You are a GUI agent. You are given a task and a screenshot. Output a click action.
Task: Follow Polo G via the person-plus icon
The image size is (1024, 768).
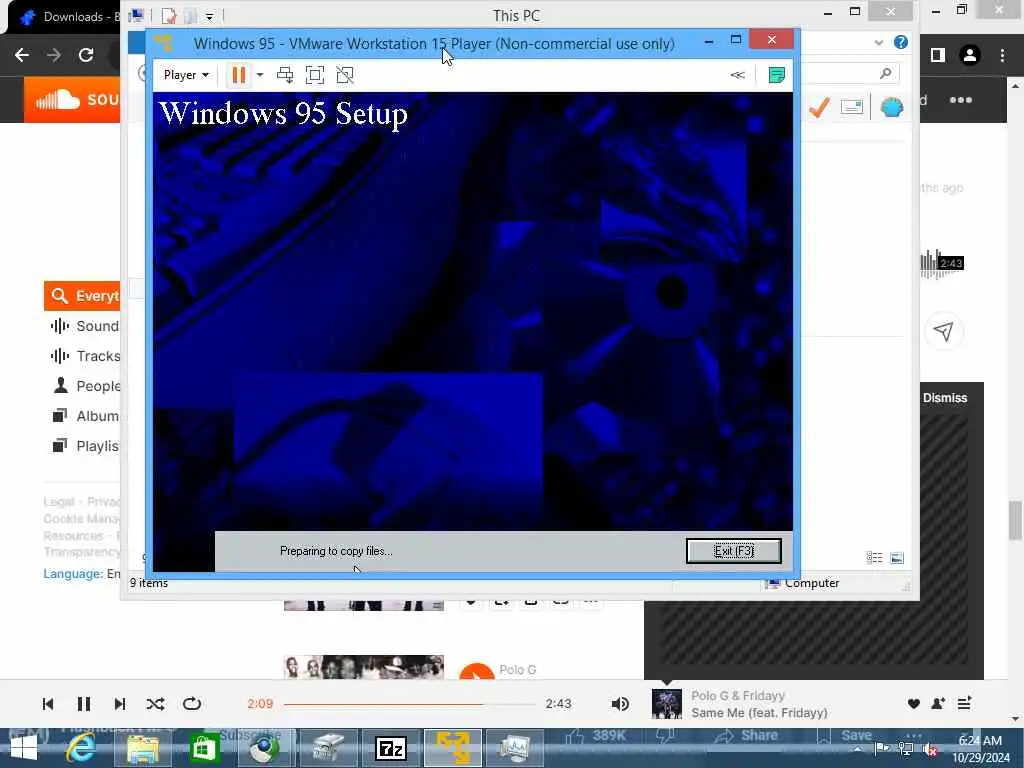pyautogui.click(x=938, y=703)
